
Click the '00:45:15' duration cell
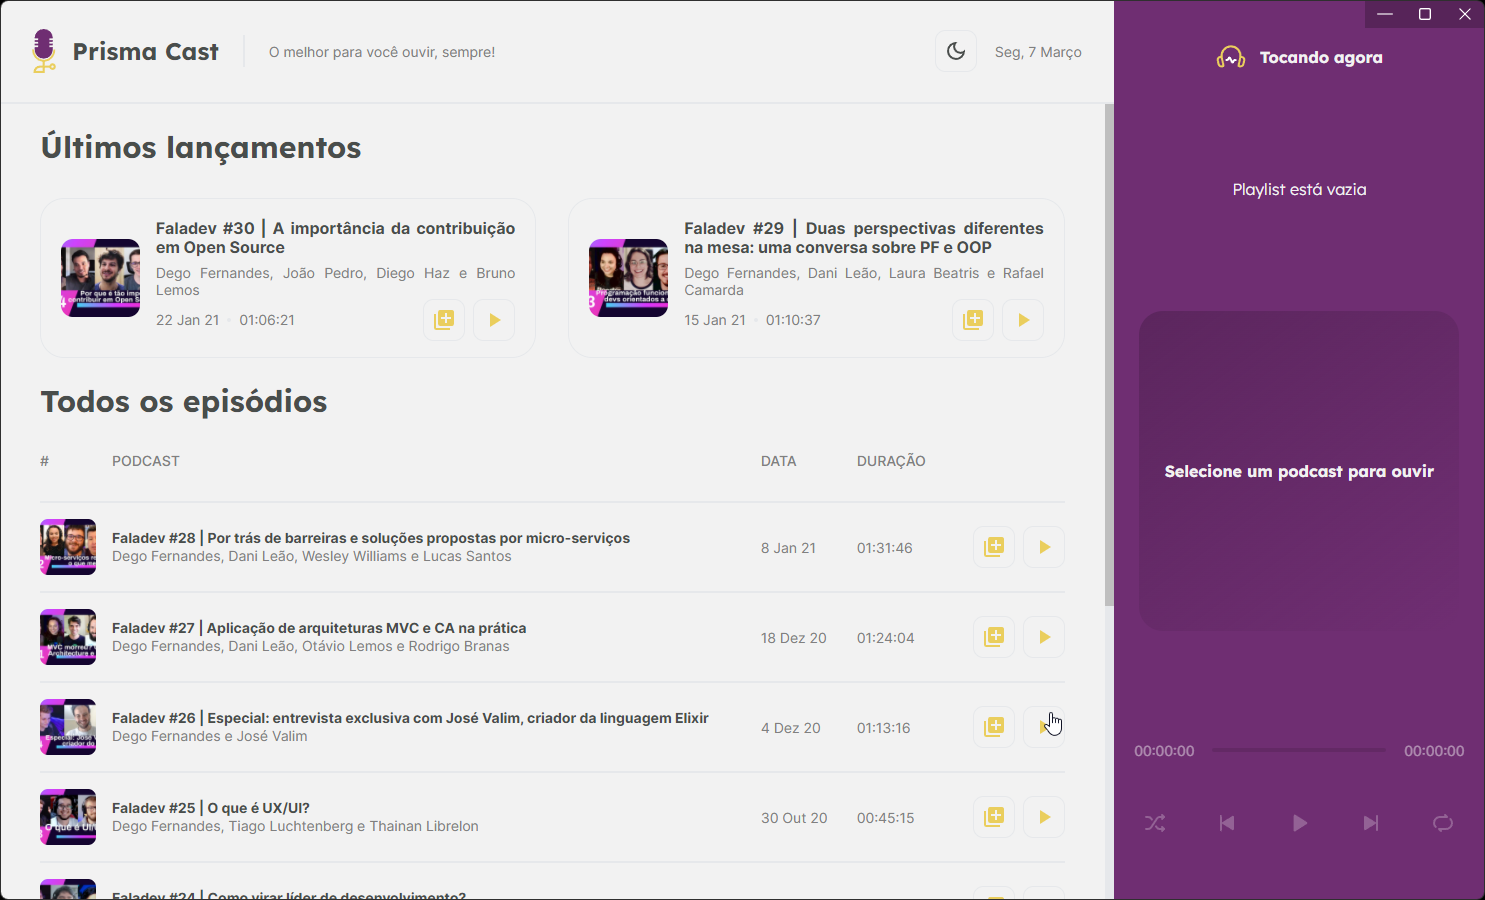(x=886, y=818)
